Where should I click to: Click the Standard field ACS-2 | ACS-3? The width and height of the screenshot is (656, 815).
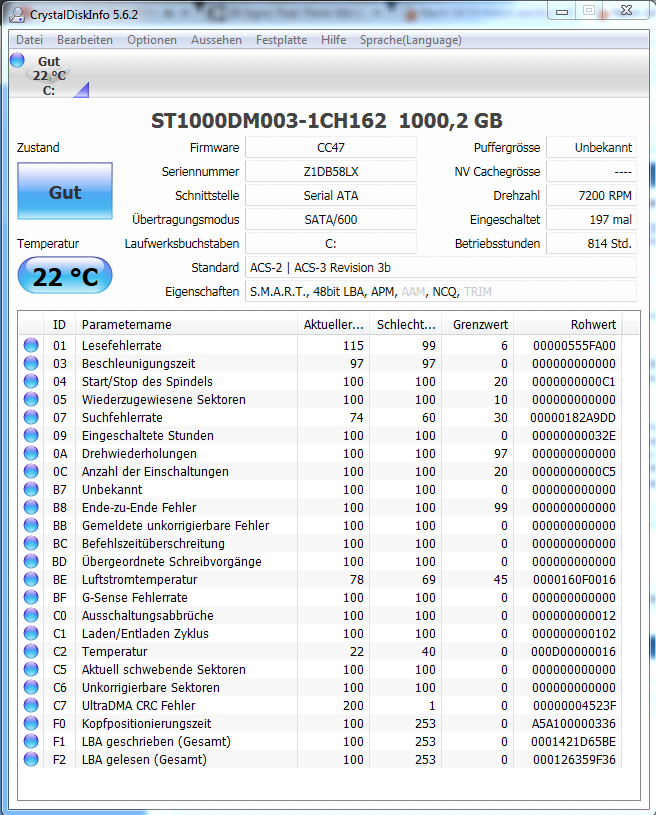click(x=441, y=267)
